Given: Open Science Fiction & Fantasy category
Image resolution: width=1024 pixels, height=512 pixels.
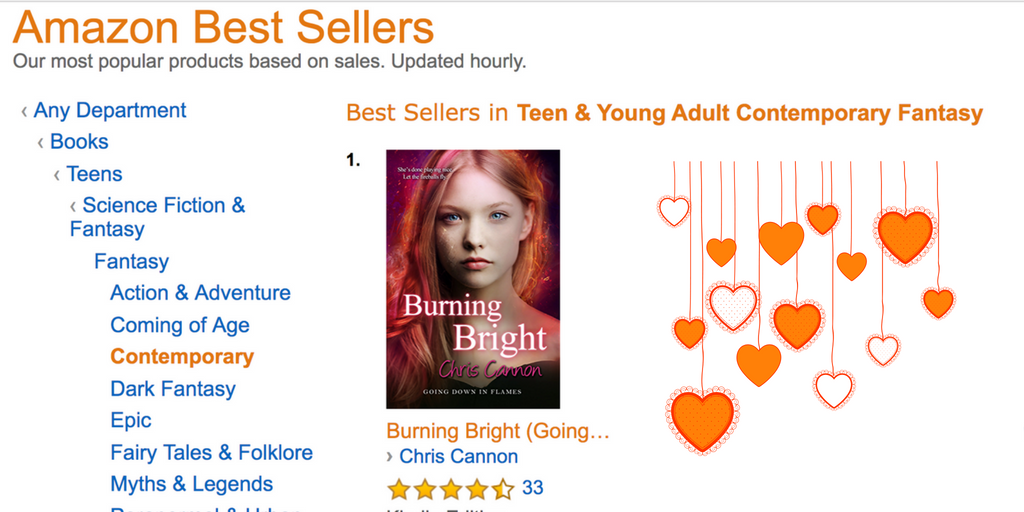Looking at the screenshot, I should (x=157, y=217).
